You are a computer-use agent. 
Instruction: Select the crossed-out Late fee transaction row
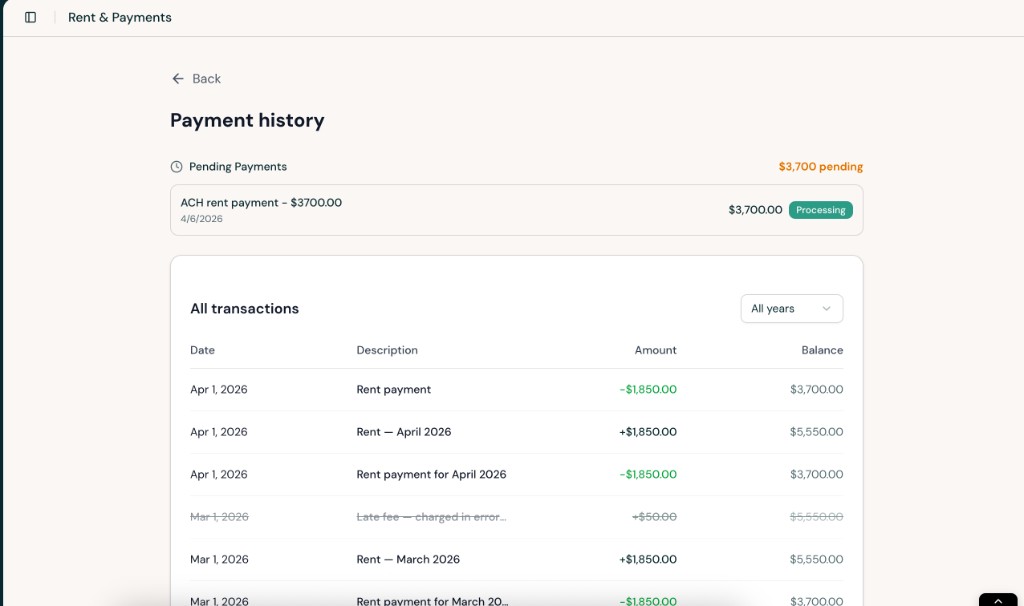click(516, 516)
